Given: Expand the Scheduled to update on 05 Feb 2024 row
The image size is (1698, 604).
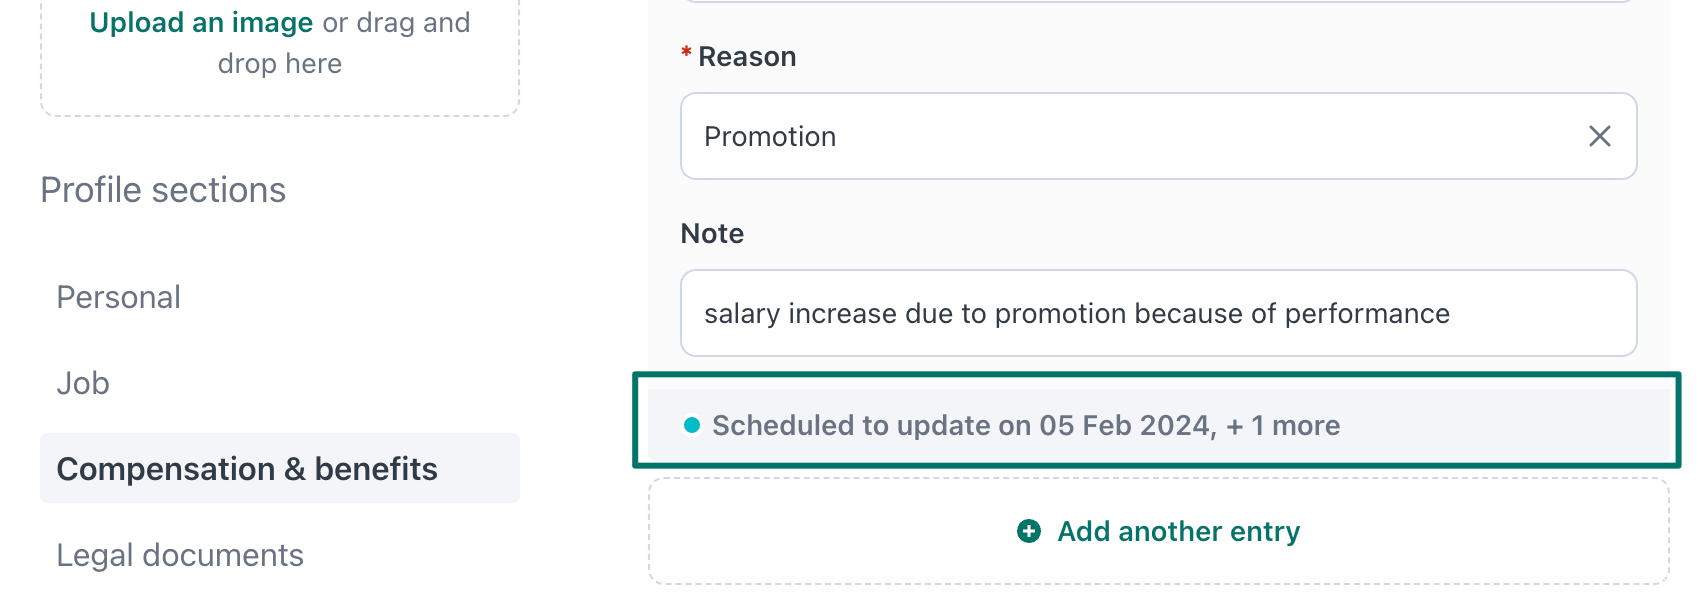Looking at the screenshot, I should tap(1158, 425).
